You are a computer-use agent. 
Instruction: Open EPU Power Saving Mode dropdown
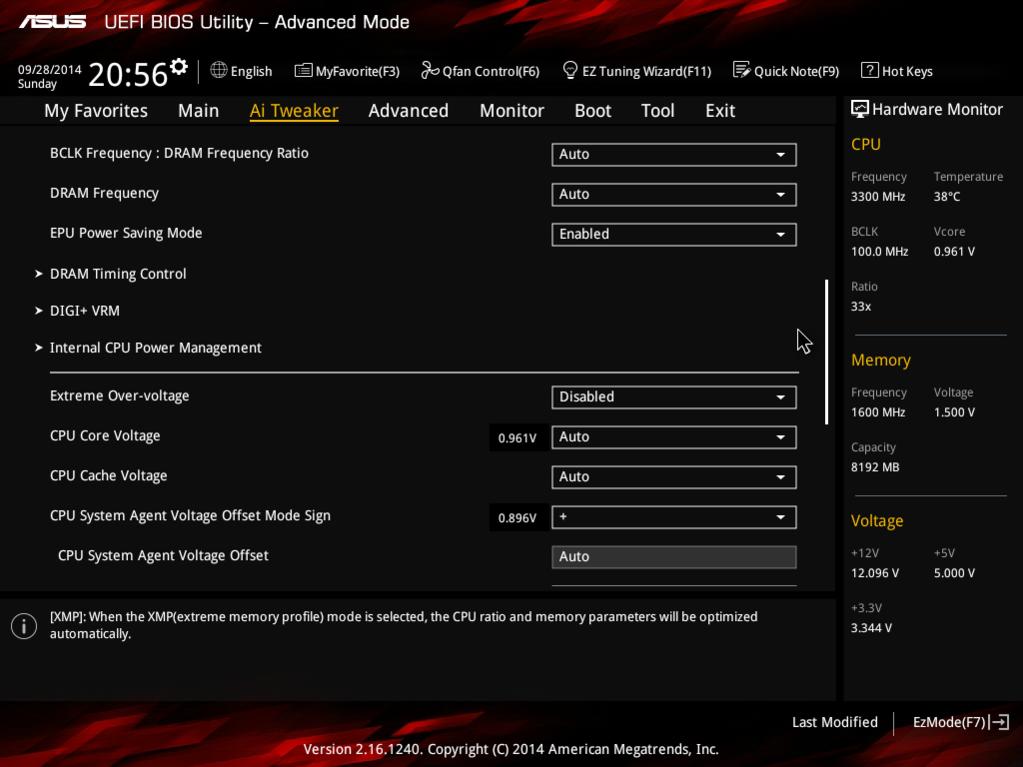(674, 234)
